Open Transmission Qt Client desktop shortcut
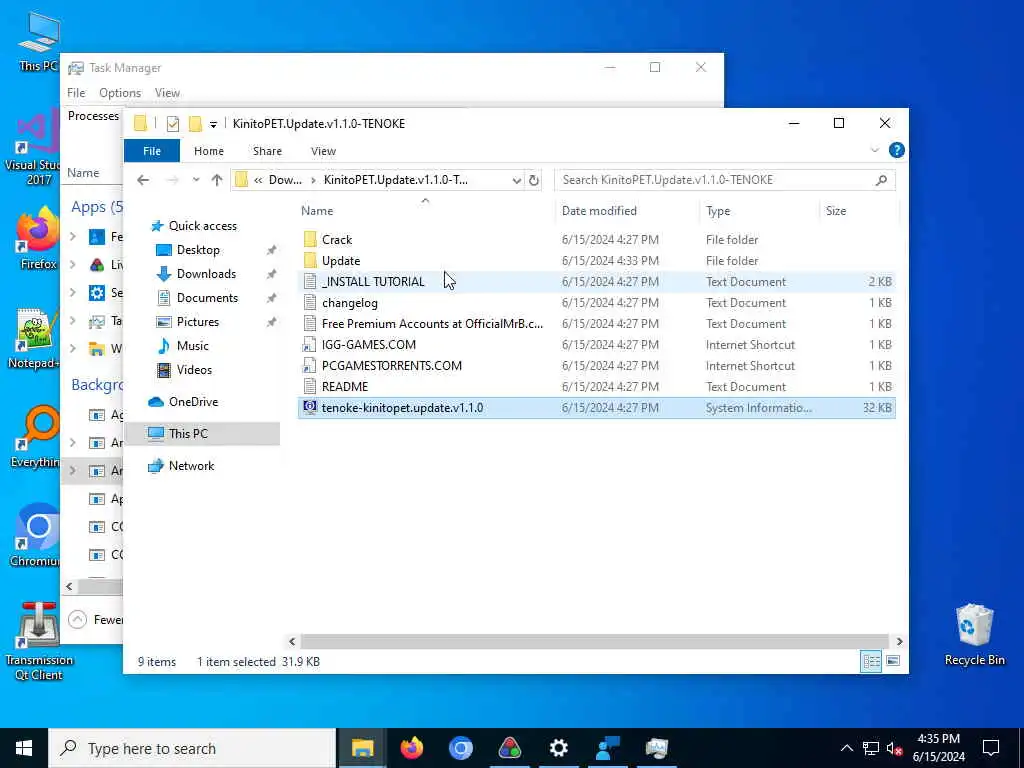 (38, 641)
